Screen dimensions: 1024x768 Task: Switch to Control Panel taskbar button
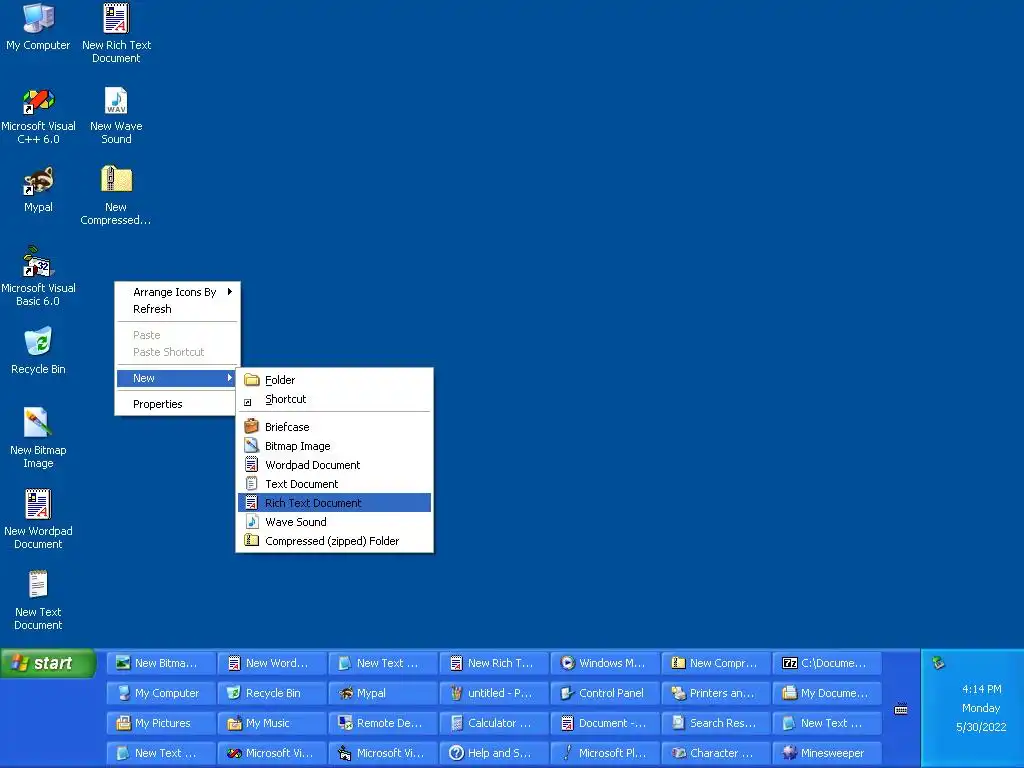[x=605, y=693]
